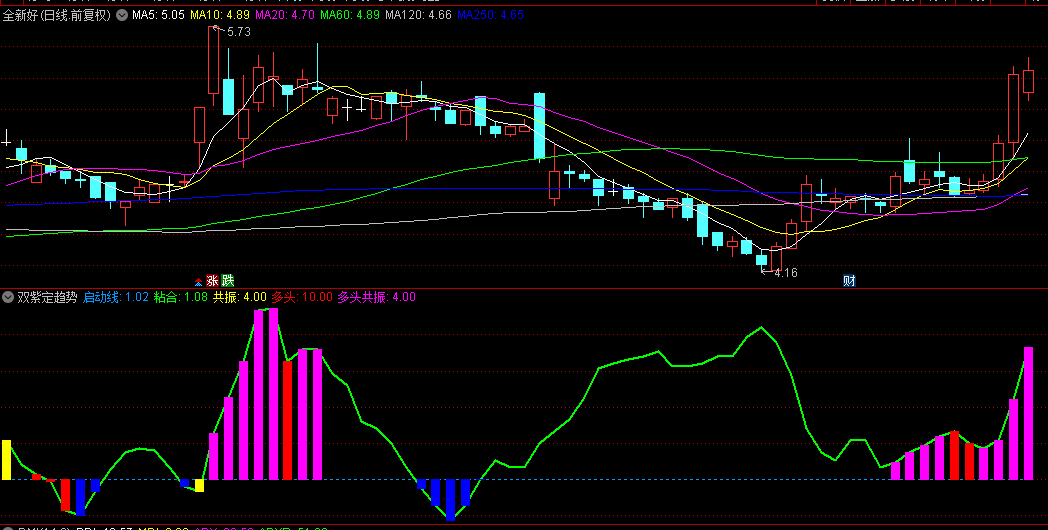Click the 5.73 high price annotation
This screenshot has width=1048, height=530.
239,31
